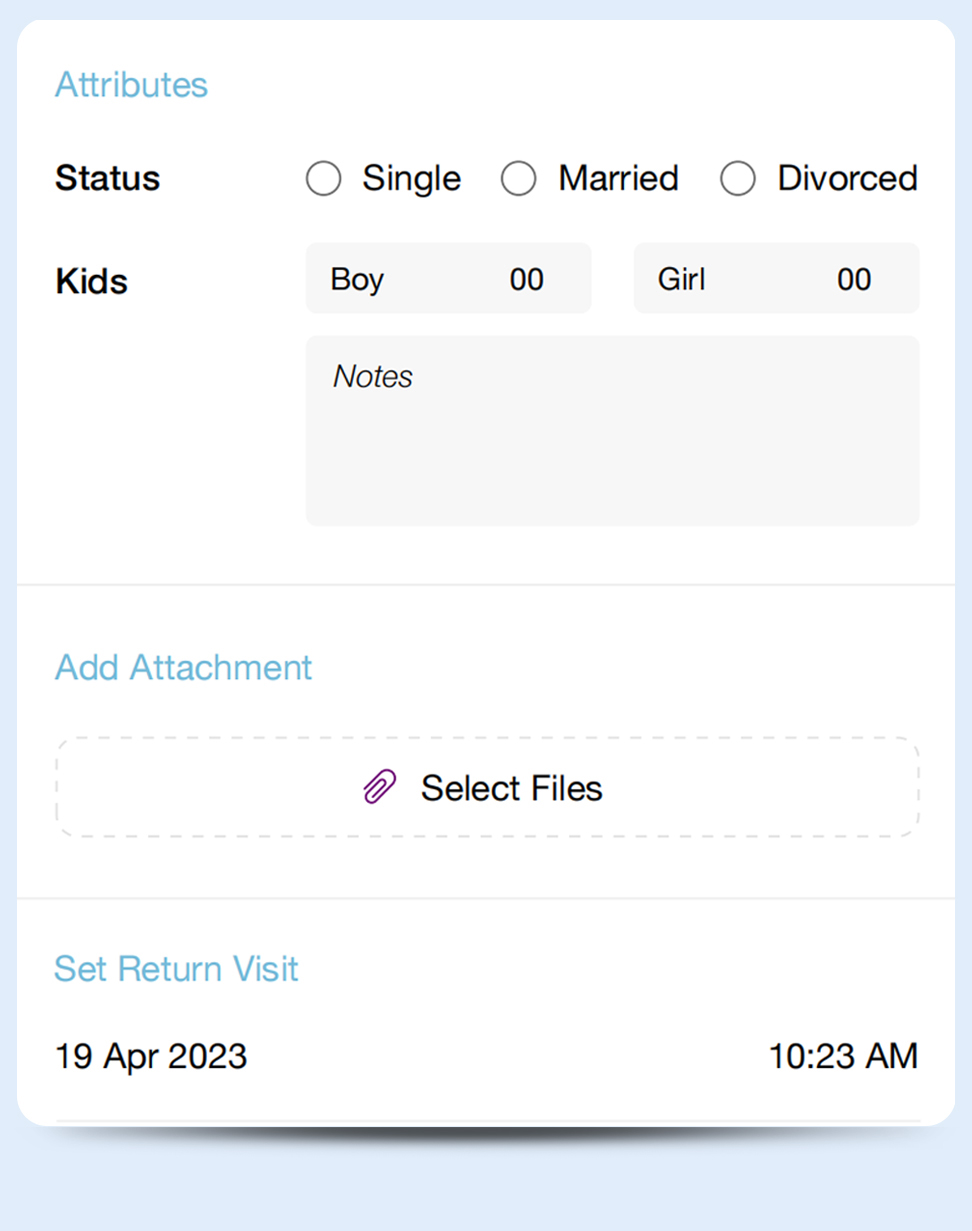Click the Status row label
The image size is (972, 1231).
[x=107, y=179]
